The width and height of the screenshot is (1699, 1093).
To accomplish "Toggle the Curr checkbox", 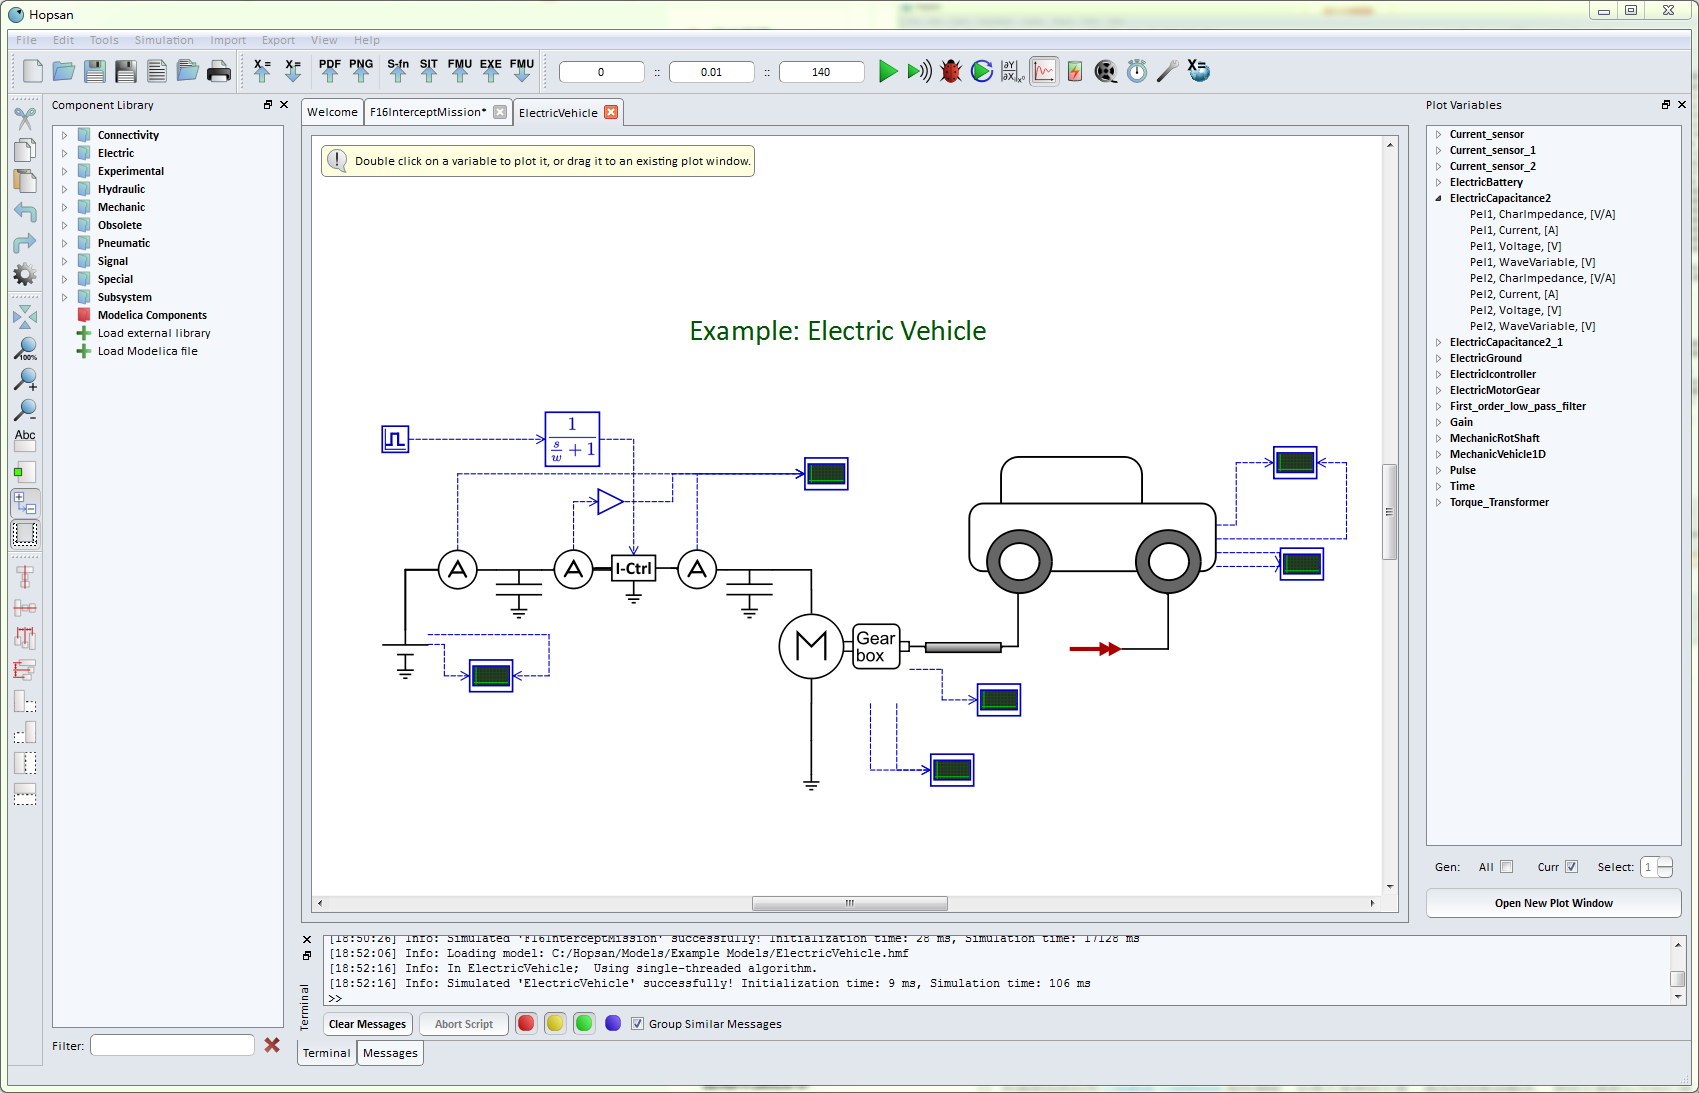I will [x=1571, y=867].
